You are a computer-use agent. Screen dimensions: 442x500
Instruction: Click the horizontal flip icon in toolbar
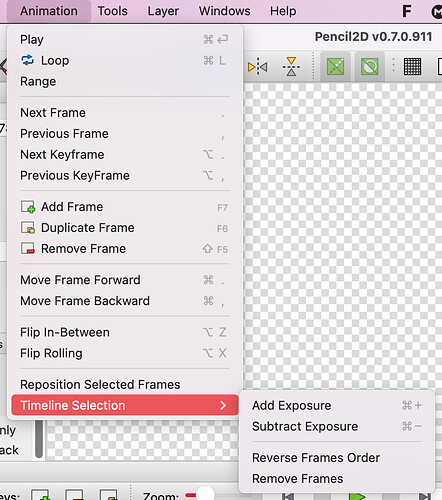[x=257, y=67]
